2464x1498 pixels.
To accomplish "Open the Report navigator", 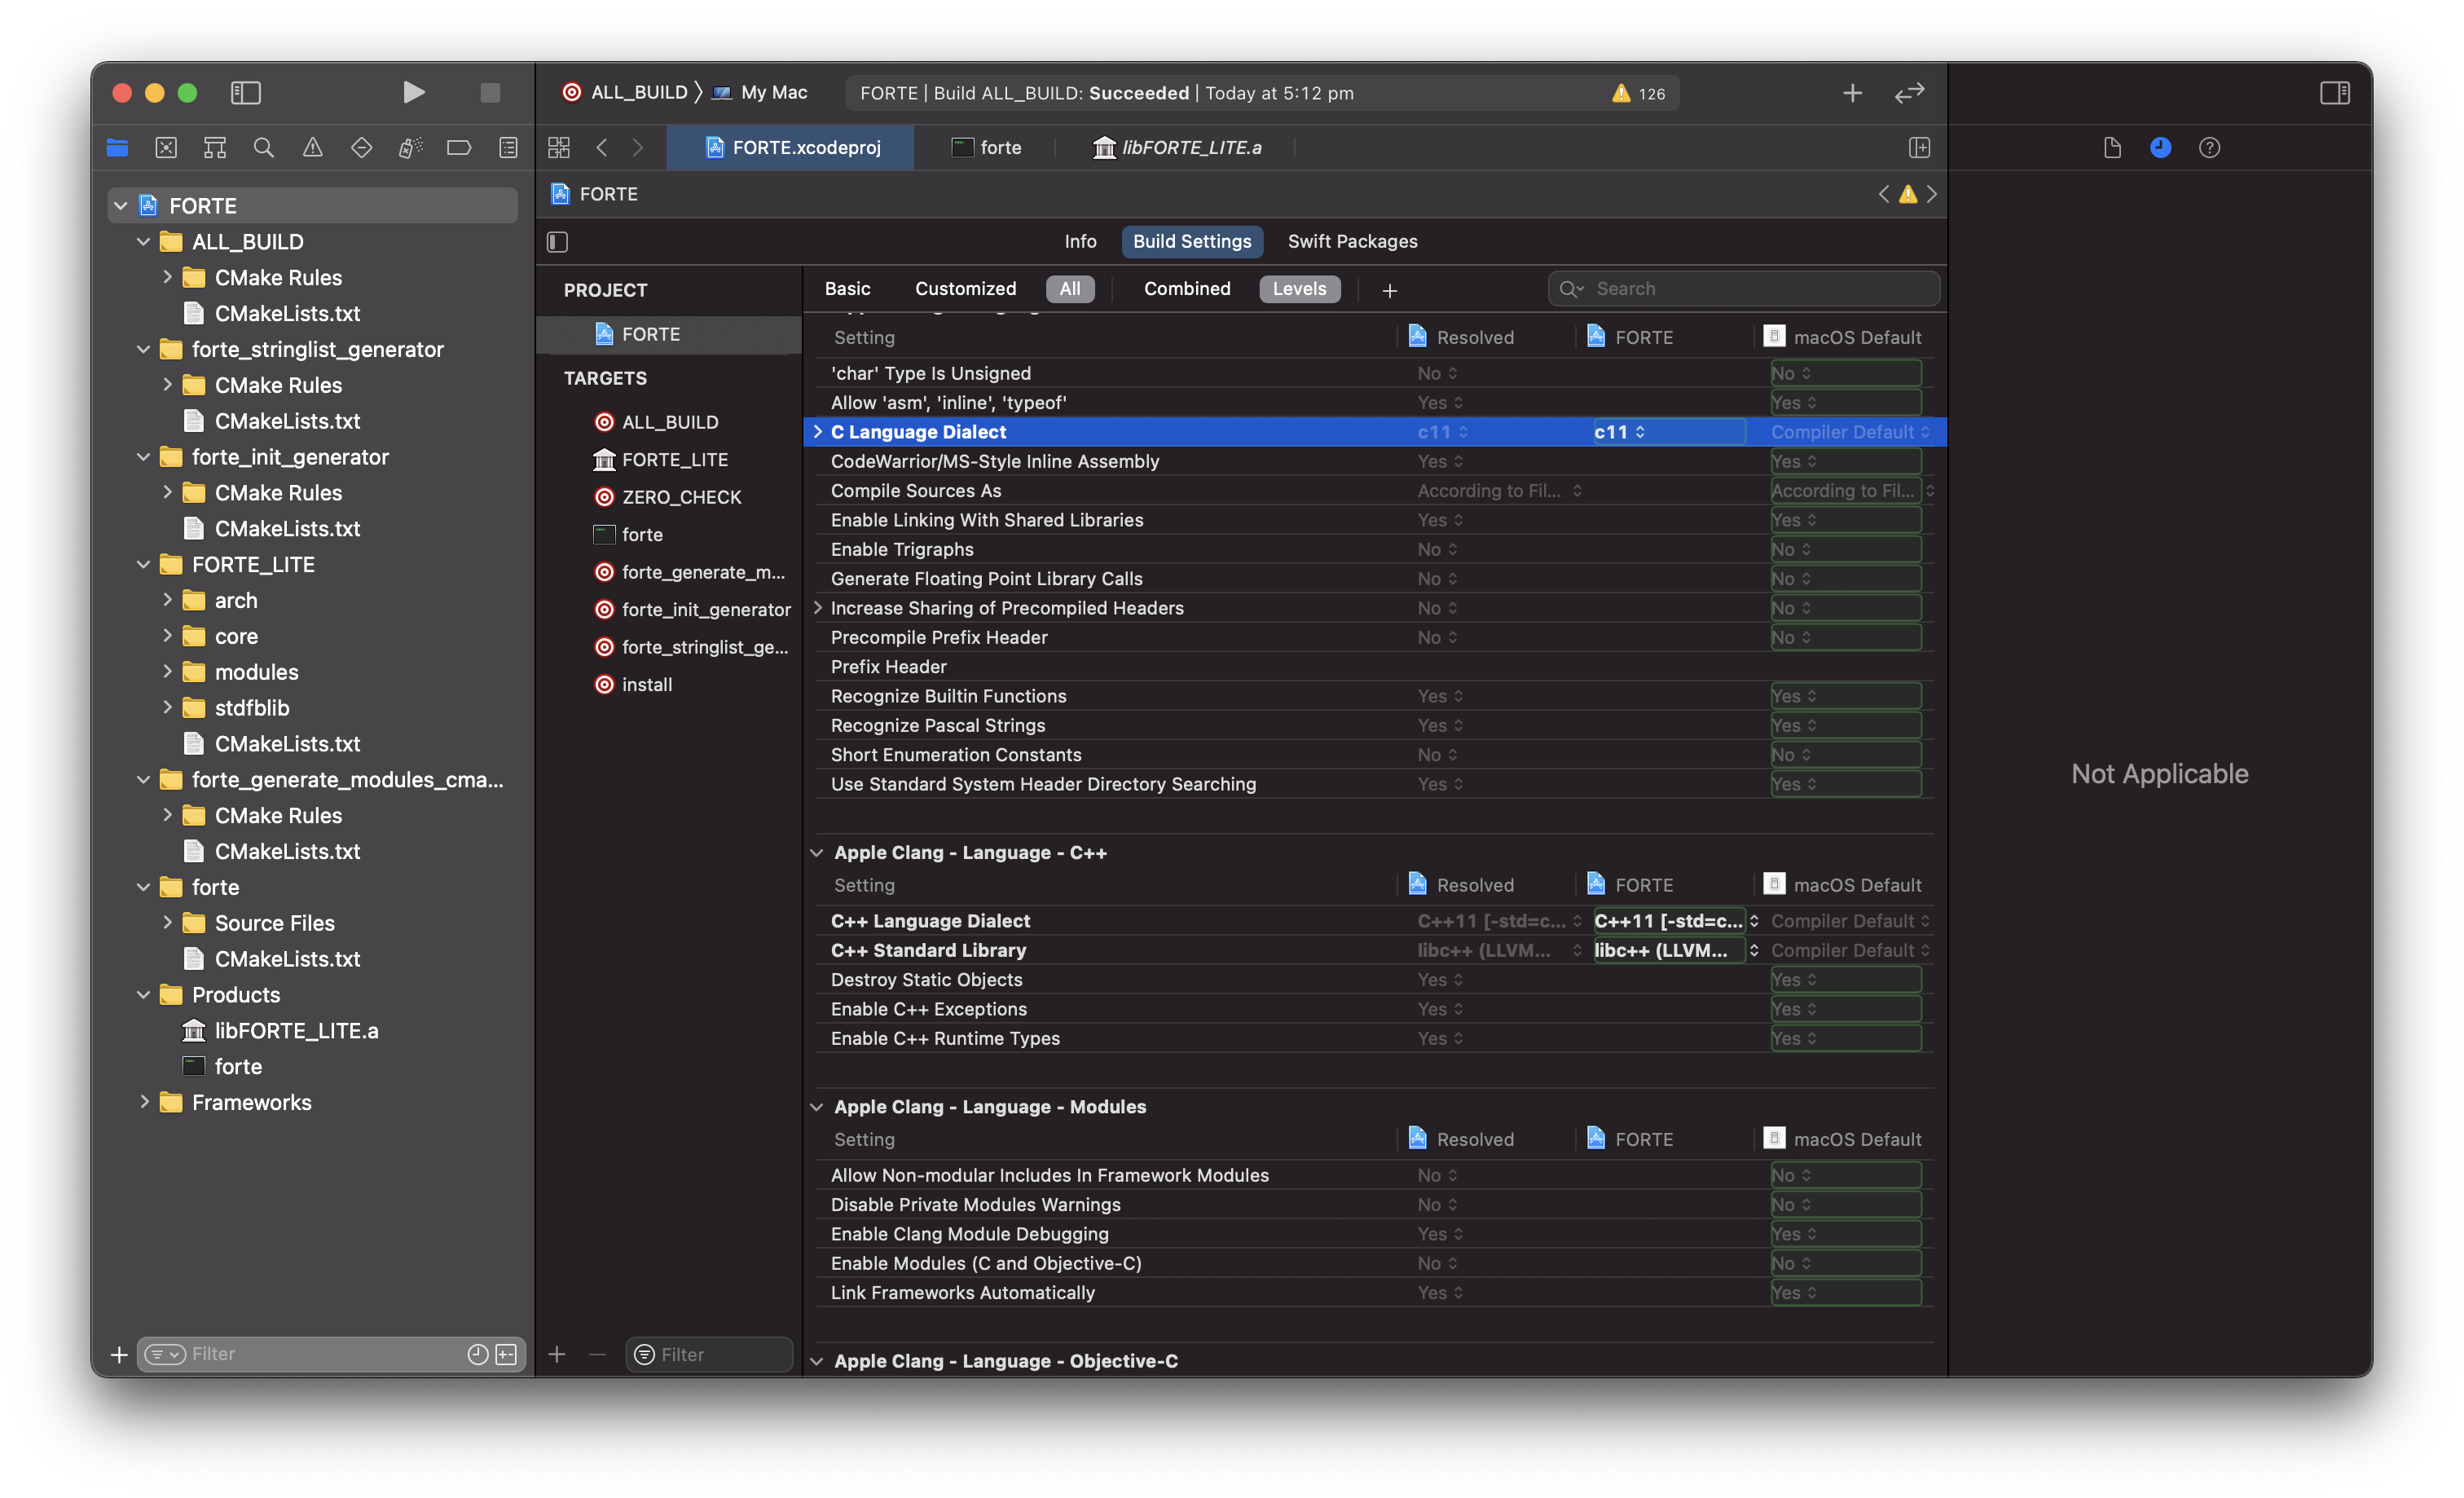I will (x=508, y=148).
